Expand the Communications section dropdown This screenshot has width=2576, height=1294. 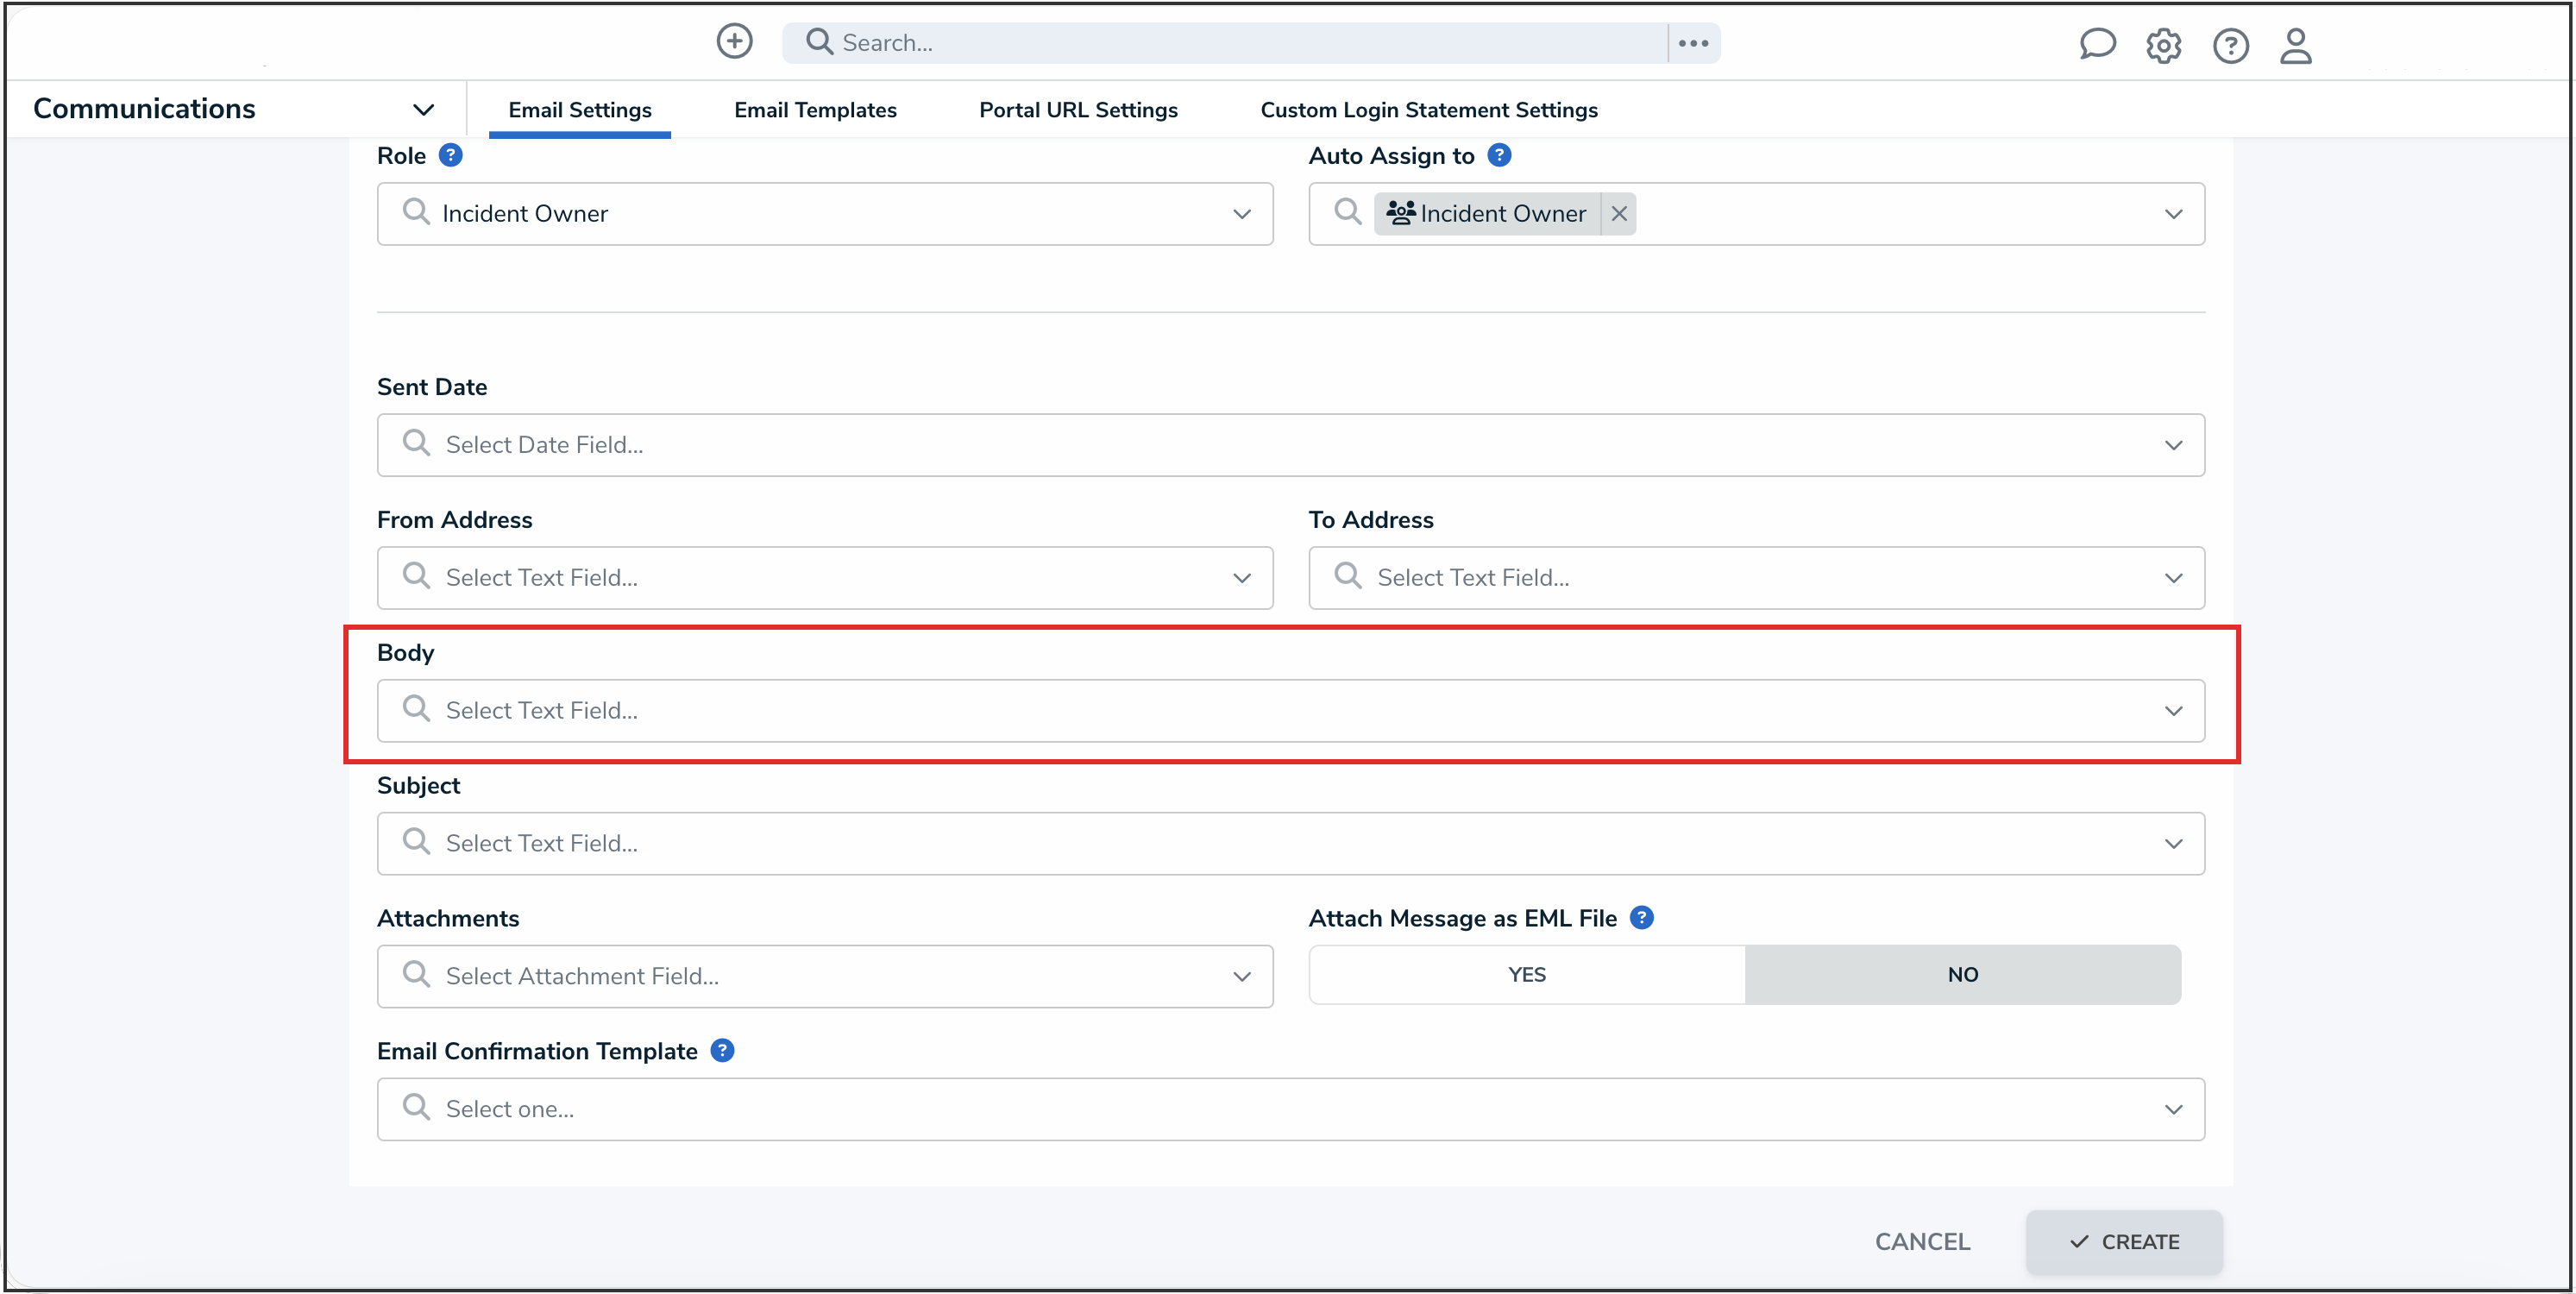(424, 109)
